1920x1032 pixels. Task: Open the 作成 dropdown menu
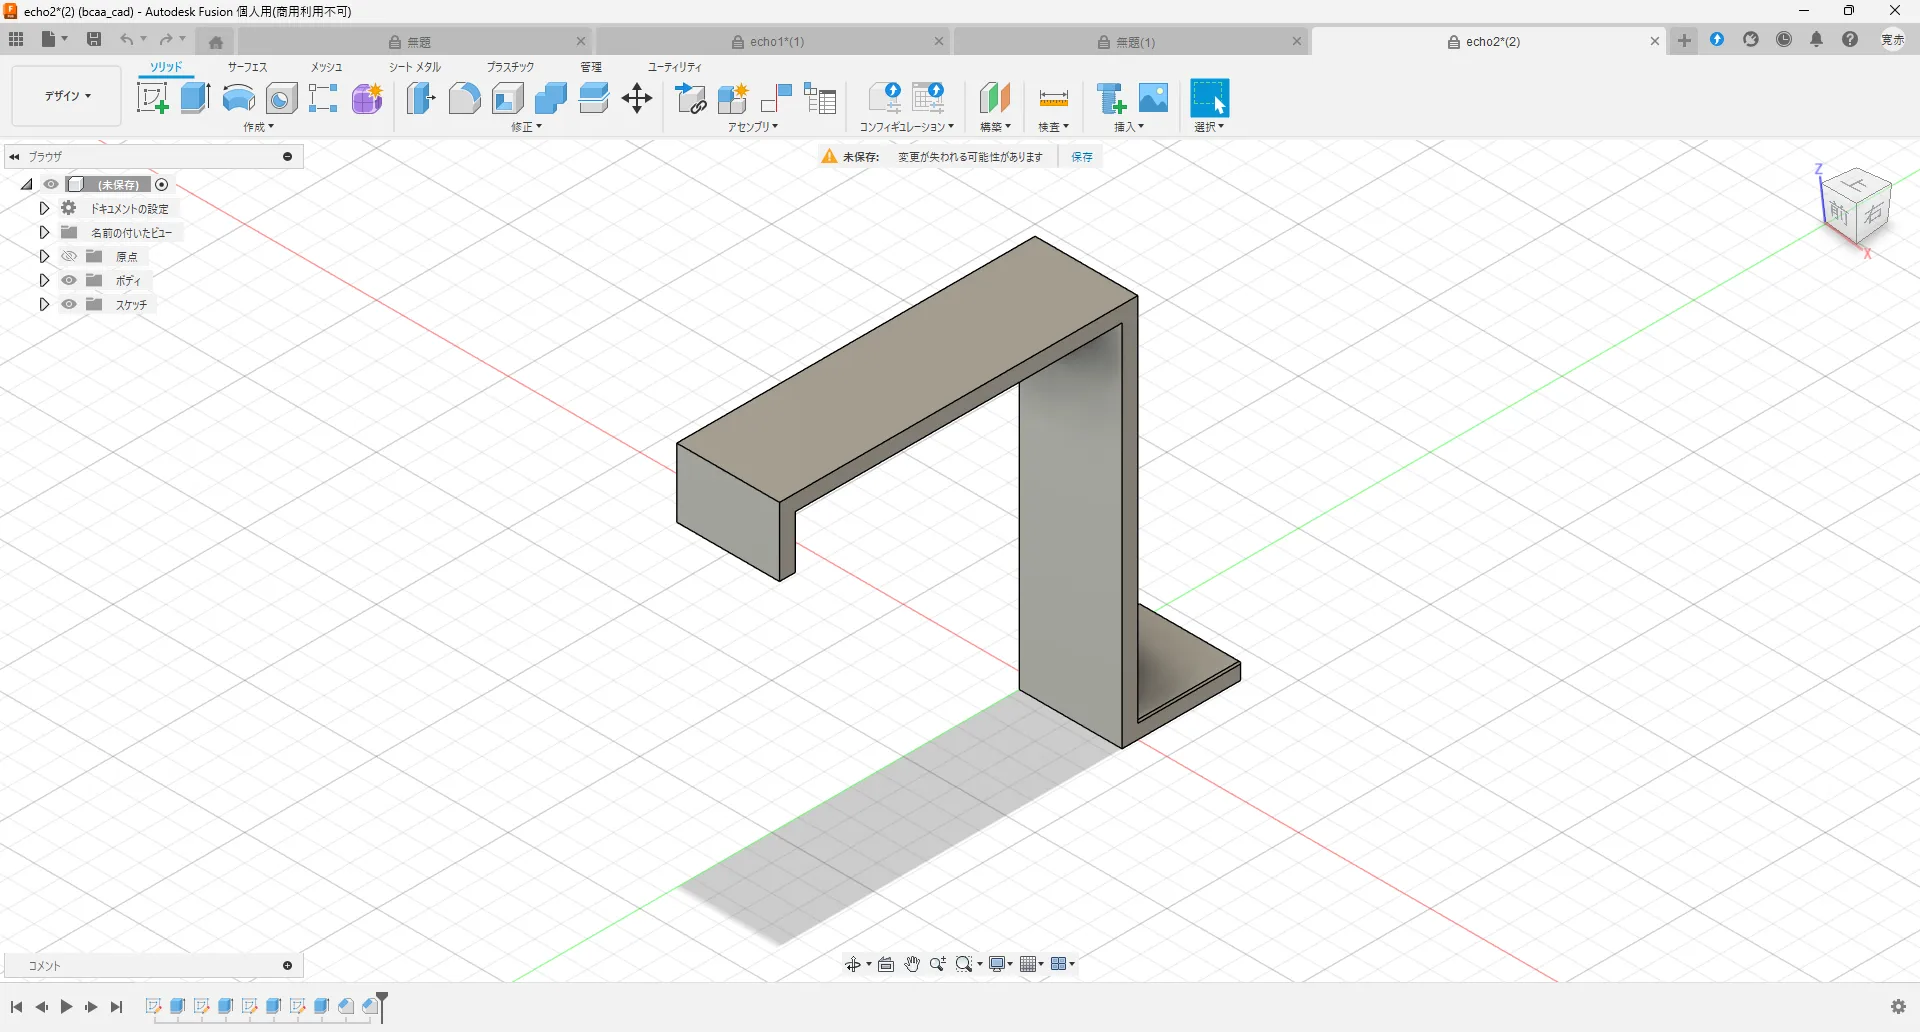258,127
